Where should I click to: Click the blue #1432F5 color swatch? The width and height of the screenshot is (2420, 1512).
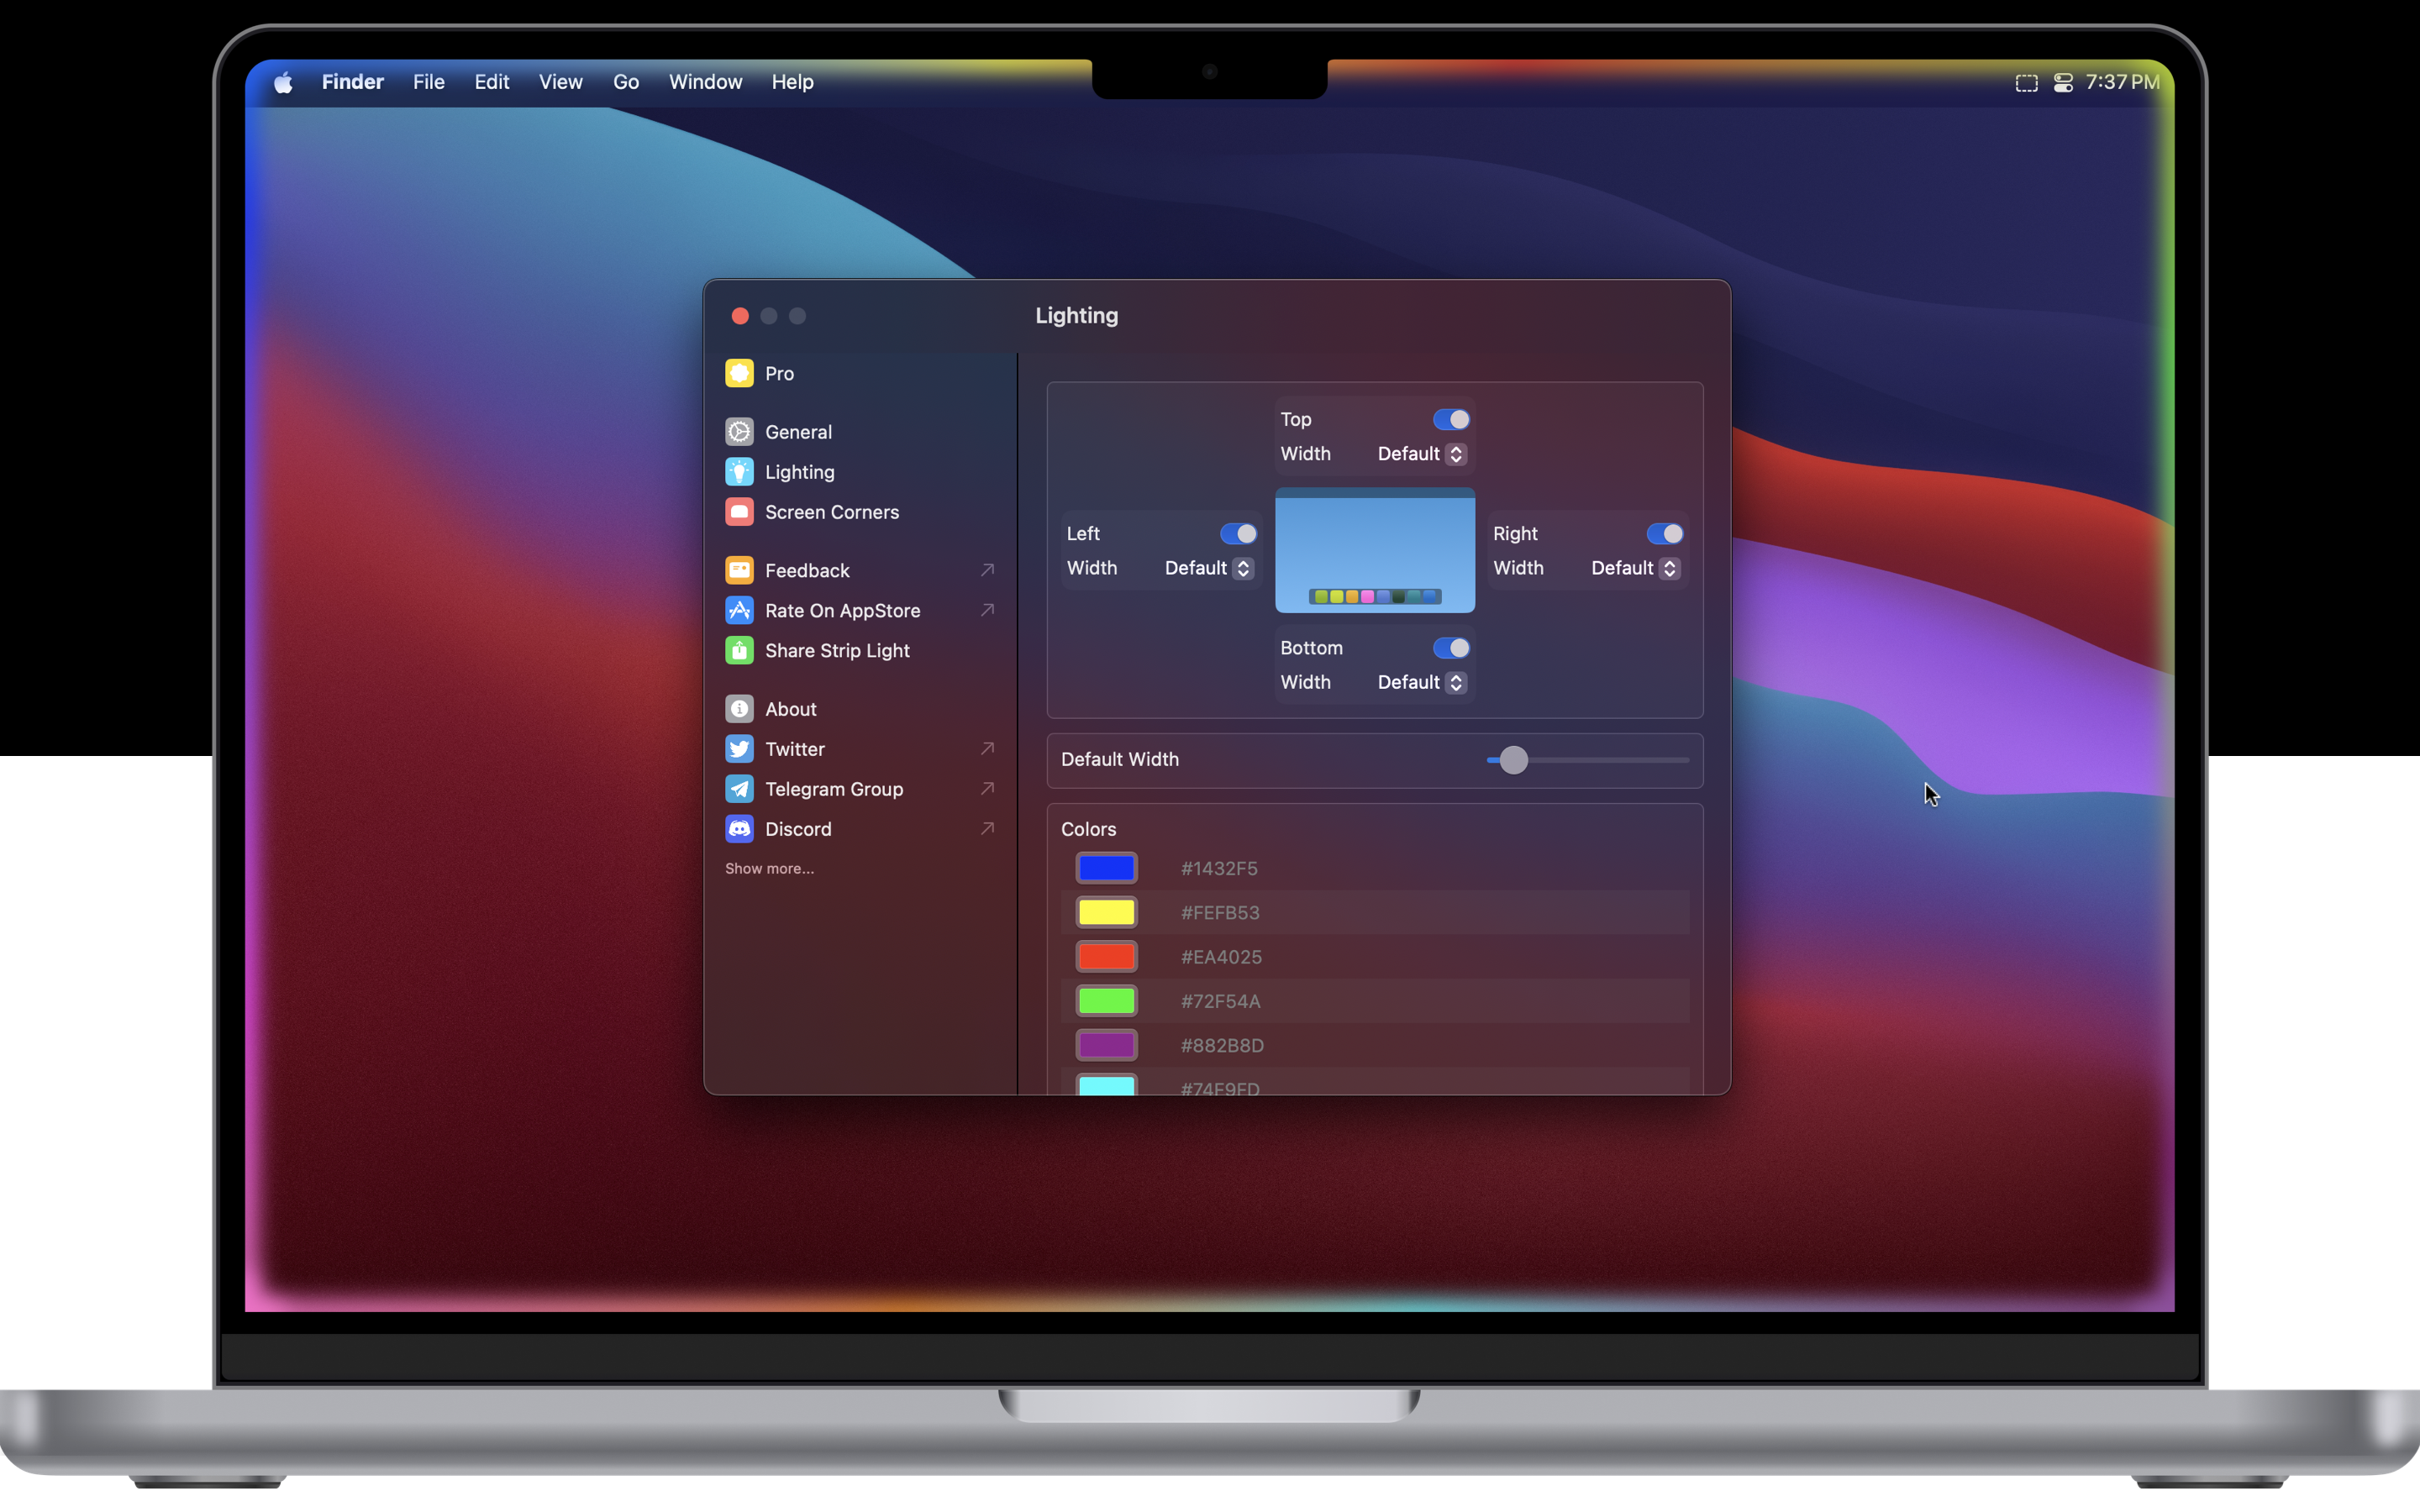click(x=1107, y=868)
